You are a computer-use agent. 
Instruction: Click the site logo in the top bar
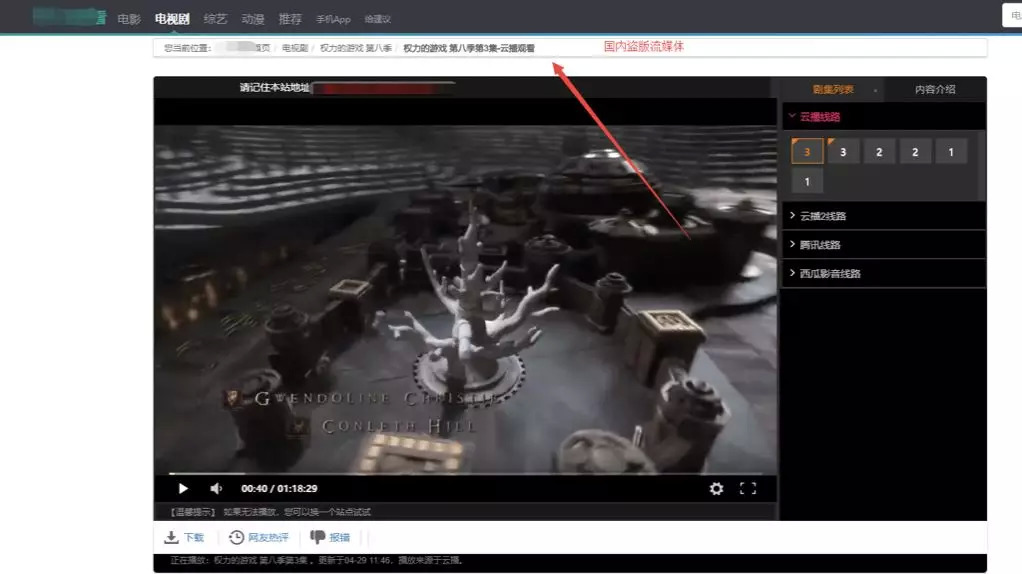click(69, 18)
